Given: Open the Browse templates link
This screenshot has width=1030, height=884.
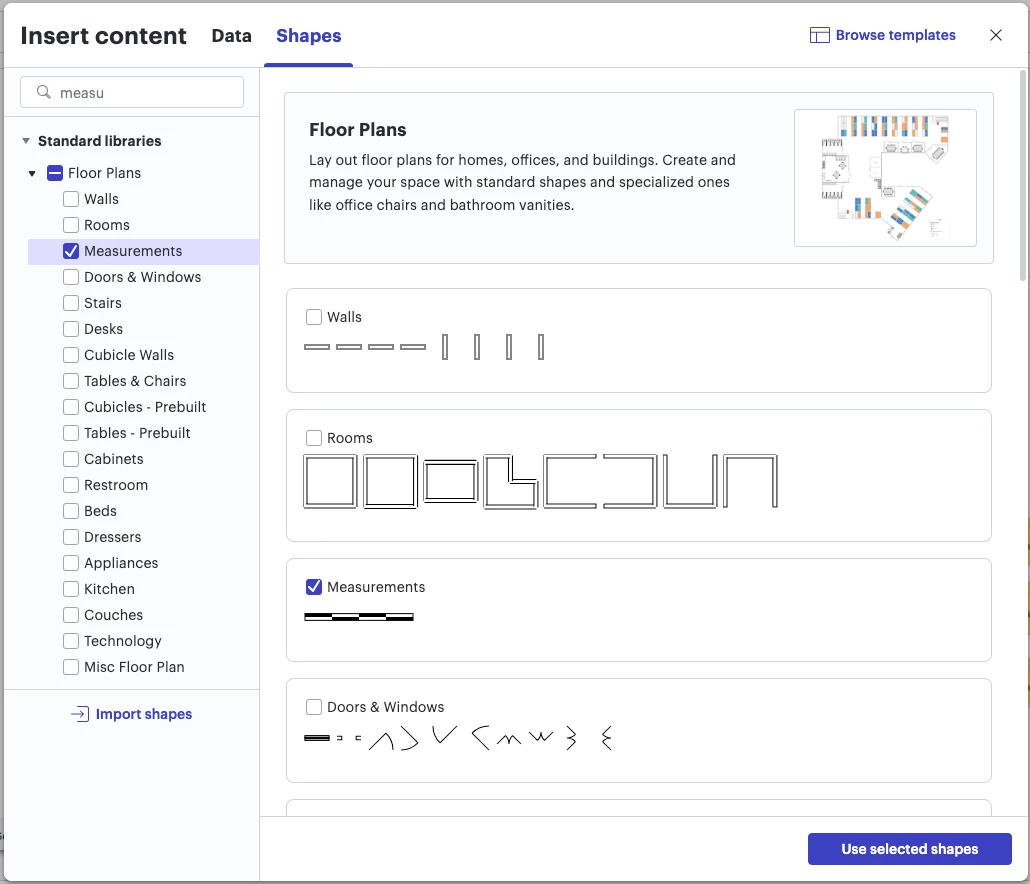Looking at the screenshot, I should [895, 36].
